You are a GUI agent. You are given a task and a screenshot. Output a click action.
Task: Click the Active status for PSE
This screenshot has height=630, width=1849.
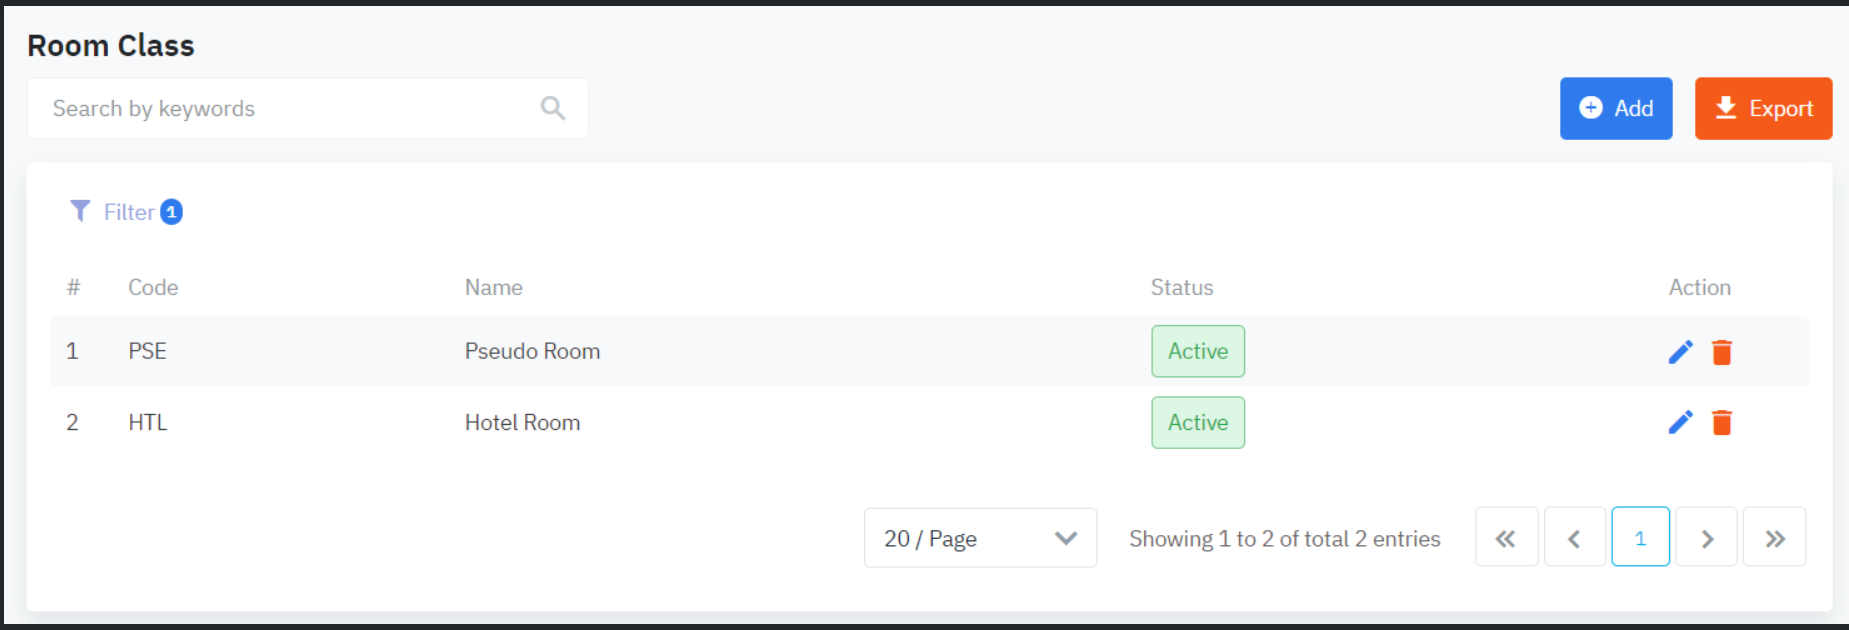(1197, 351)
